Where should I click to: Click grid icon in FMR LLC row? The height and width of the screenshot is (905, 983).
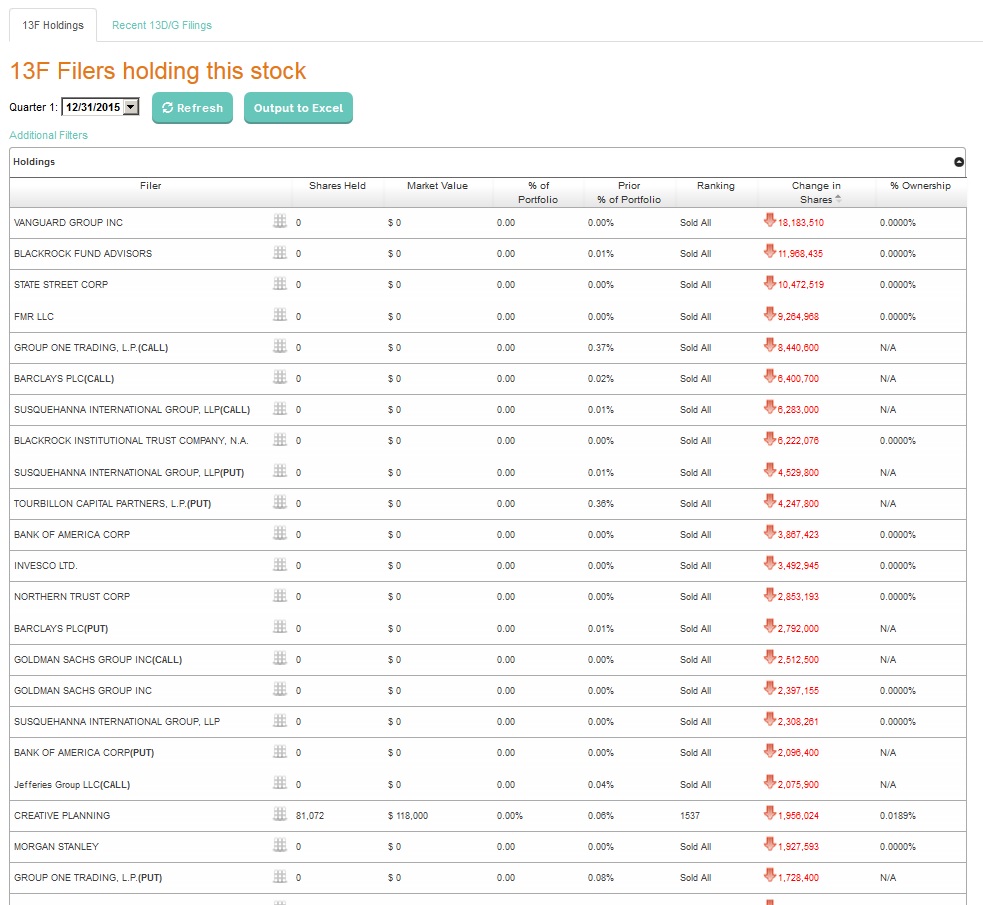pyautogui.click(x=280, y=315)
